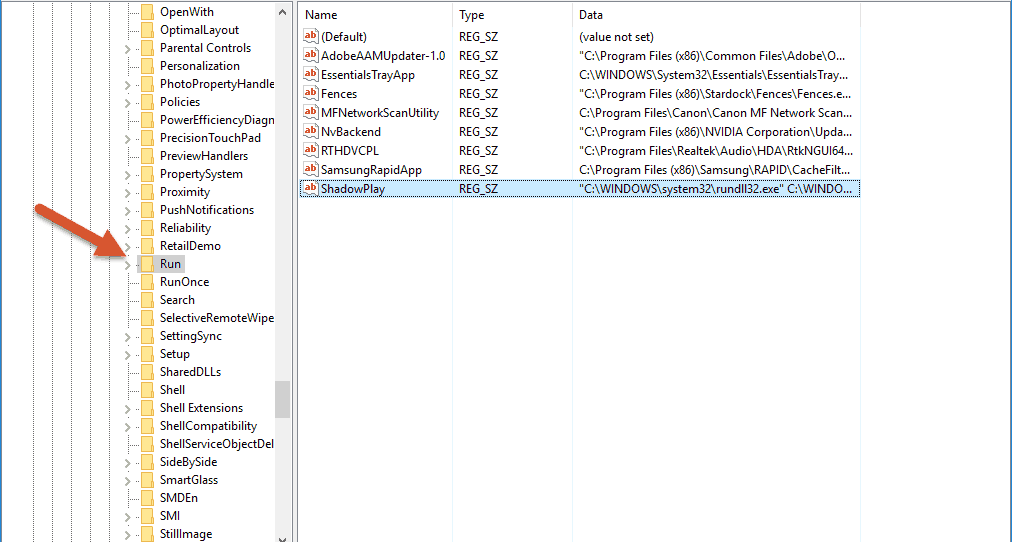Click the tree pane scrollbar thumb
Image resolution: width=1012 pixels, height=542 pixels.
point(283,399)
